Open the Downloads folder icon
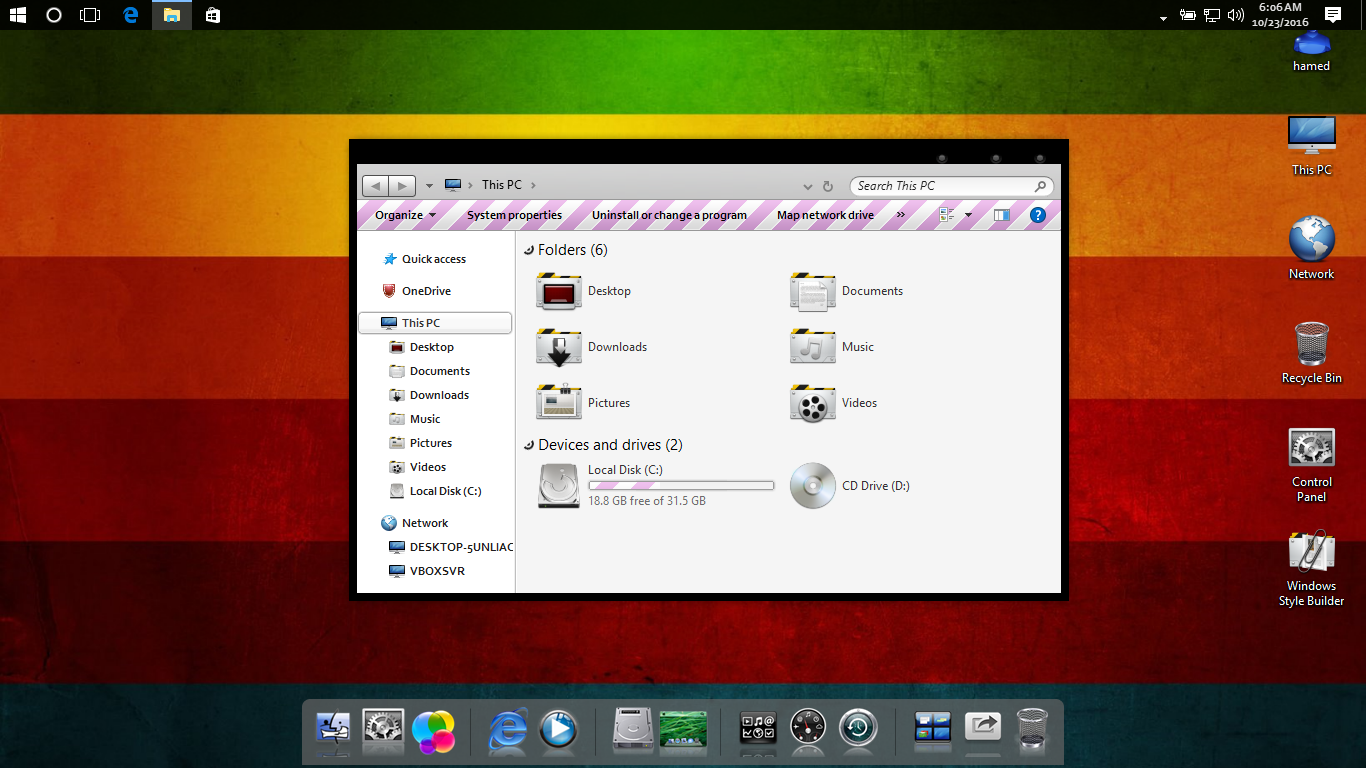This screenshot has height=768, width=1366. pyautogui.click(x=559, y=348)
